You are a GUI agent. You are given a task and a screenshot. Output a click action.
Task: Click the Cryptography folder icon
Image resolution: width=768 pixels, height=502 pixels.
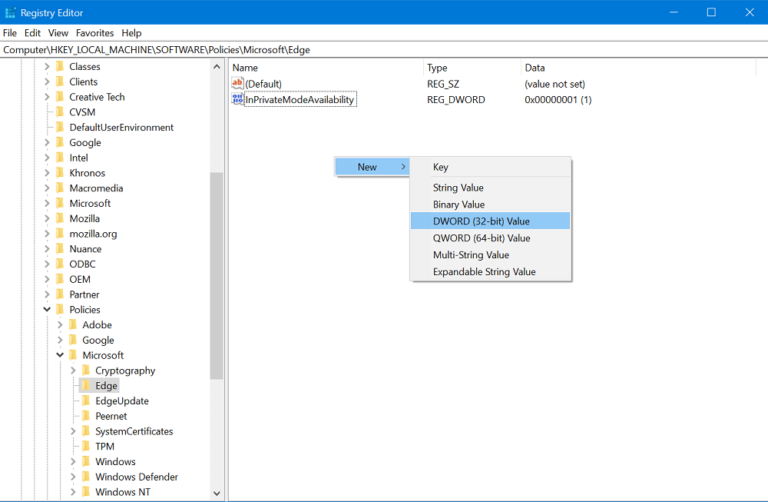[86, 371]
